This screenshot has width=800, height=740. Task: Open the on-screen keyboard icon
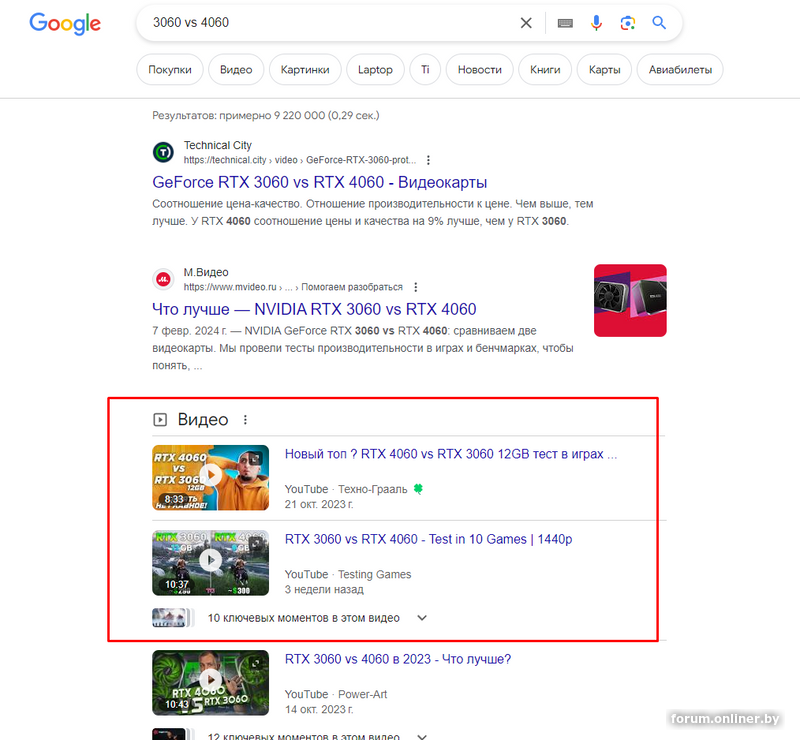[x=565, y=23]
